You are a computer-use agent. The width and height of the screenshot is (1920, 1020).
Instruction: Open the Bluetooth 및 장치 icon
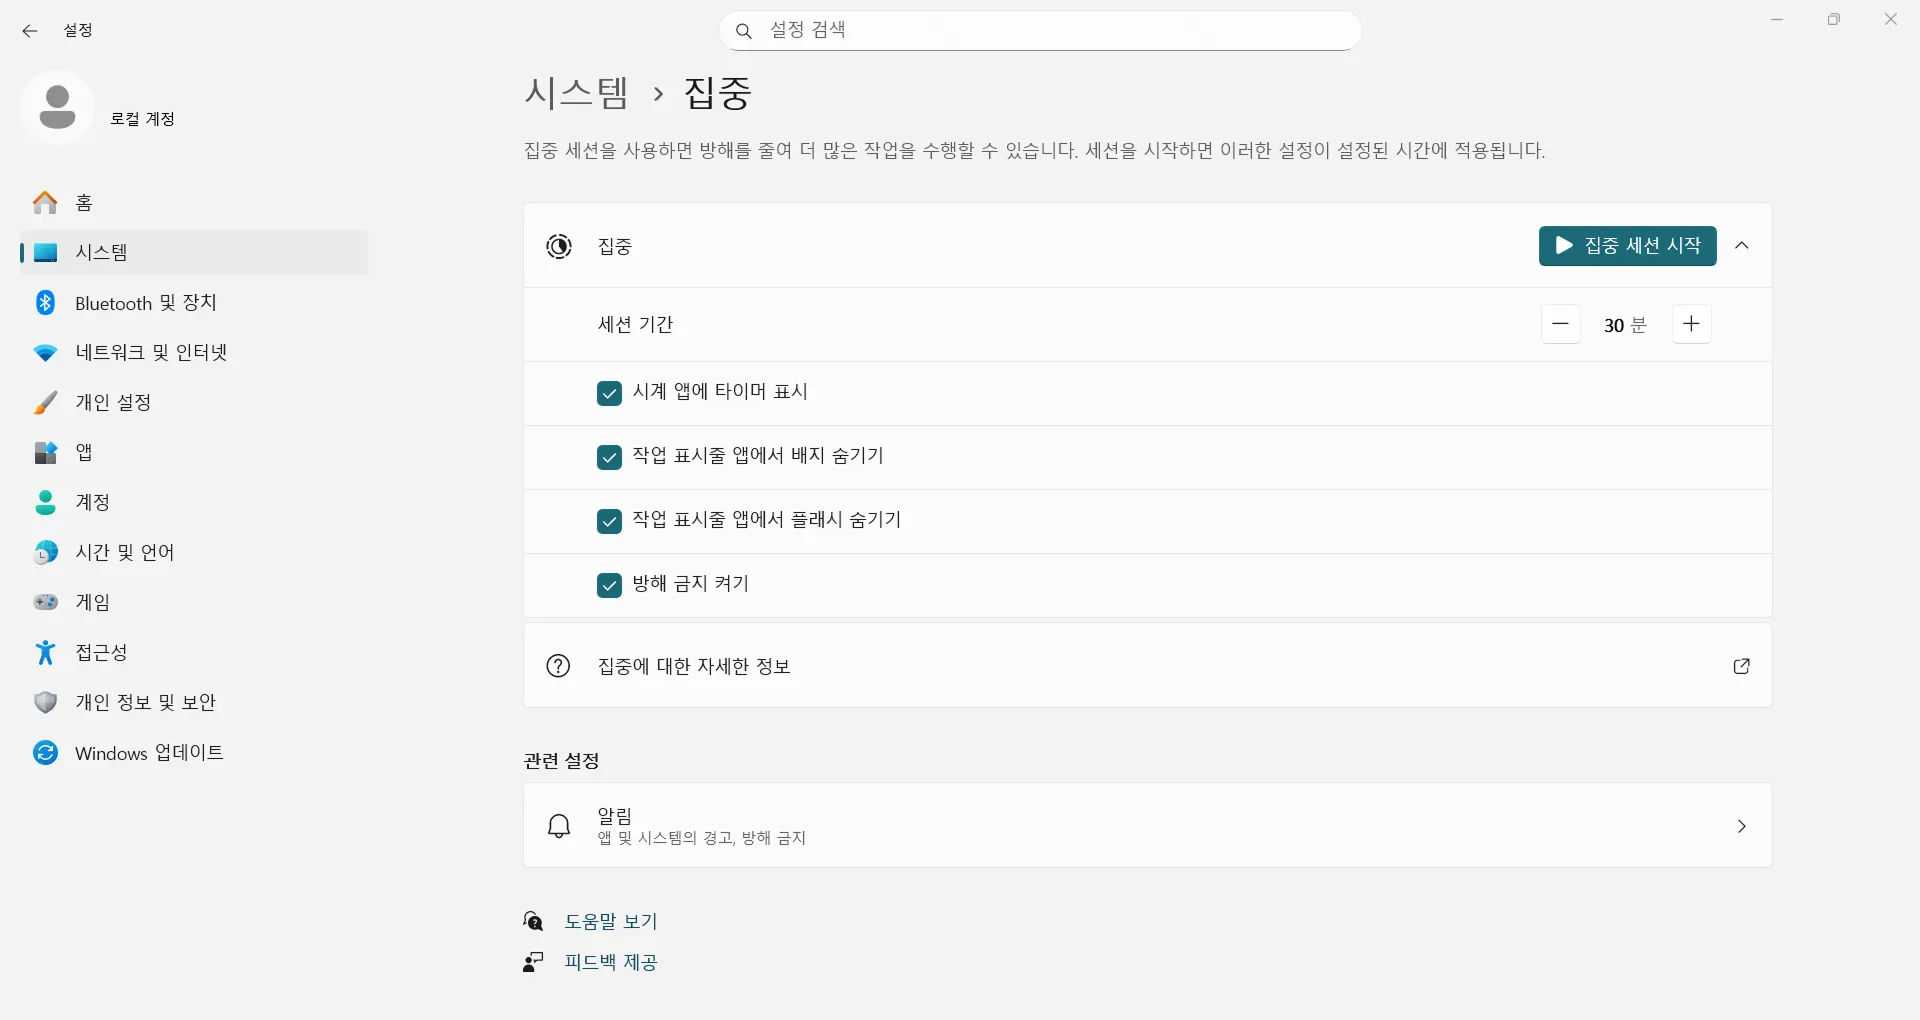click(x=46, y=302)
